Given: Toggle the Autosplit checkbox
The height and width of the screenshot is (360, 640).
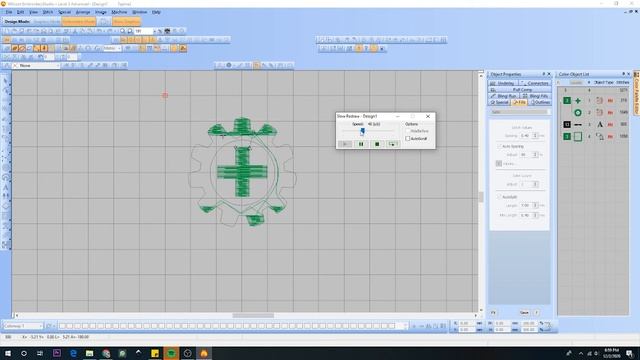Looking at the screenshot, I should coord(499,197).
